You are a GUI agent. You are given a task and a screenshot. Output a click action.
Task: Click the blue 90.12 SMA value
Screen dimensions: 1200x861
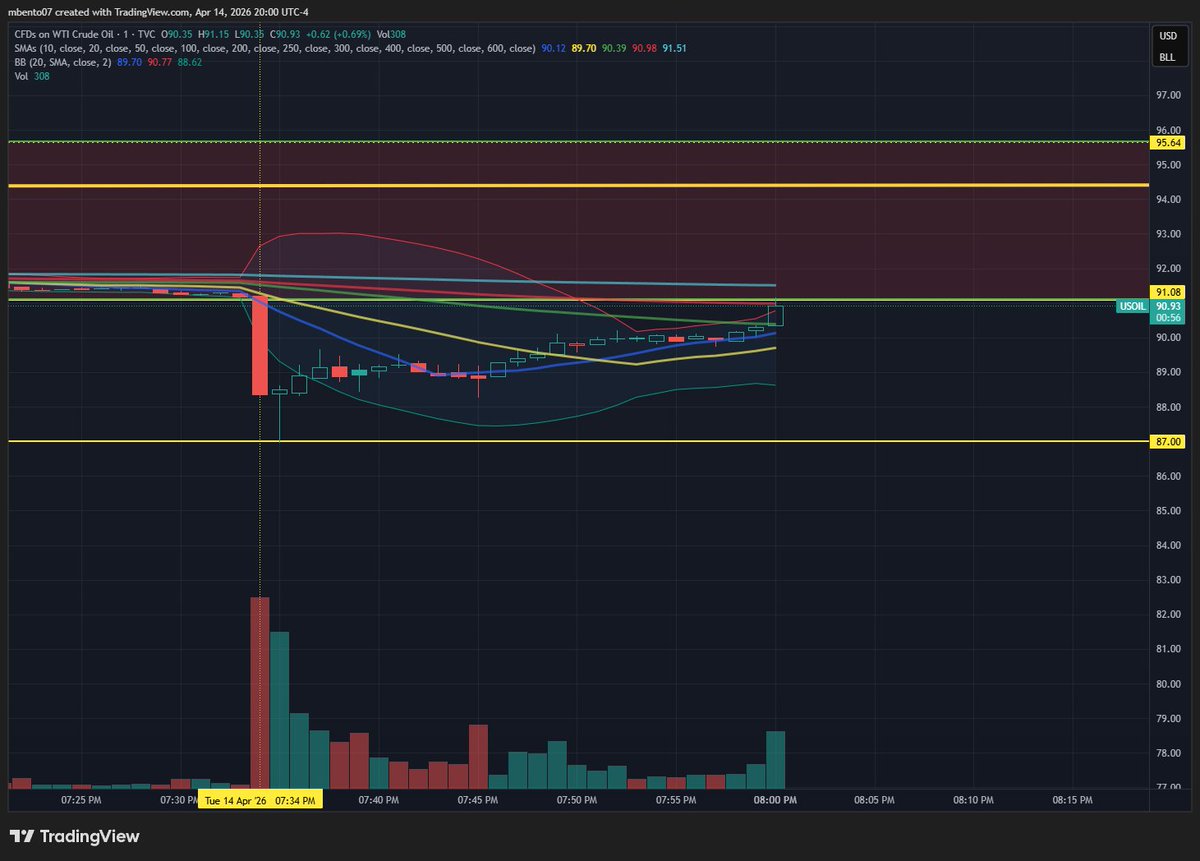pos(553,48)
